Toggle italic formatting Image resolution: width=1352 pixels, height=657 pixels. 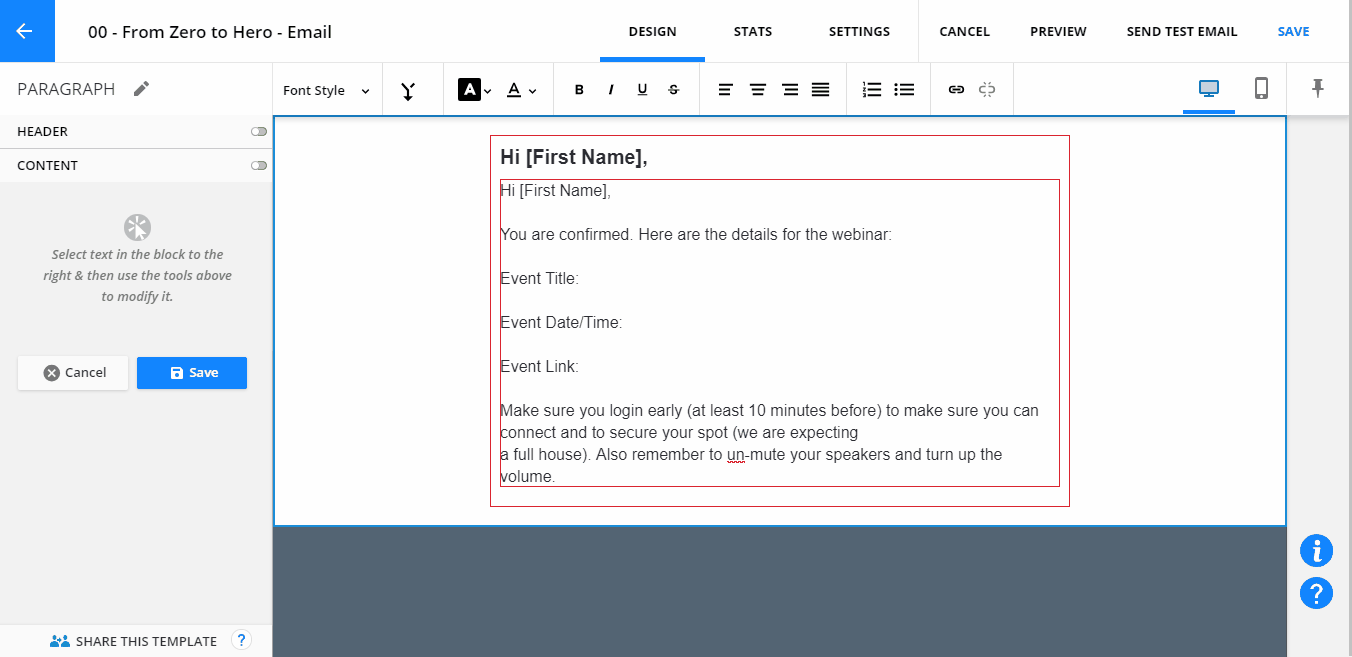click(611, 90)
